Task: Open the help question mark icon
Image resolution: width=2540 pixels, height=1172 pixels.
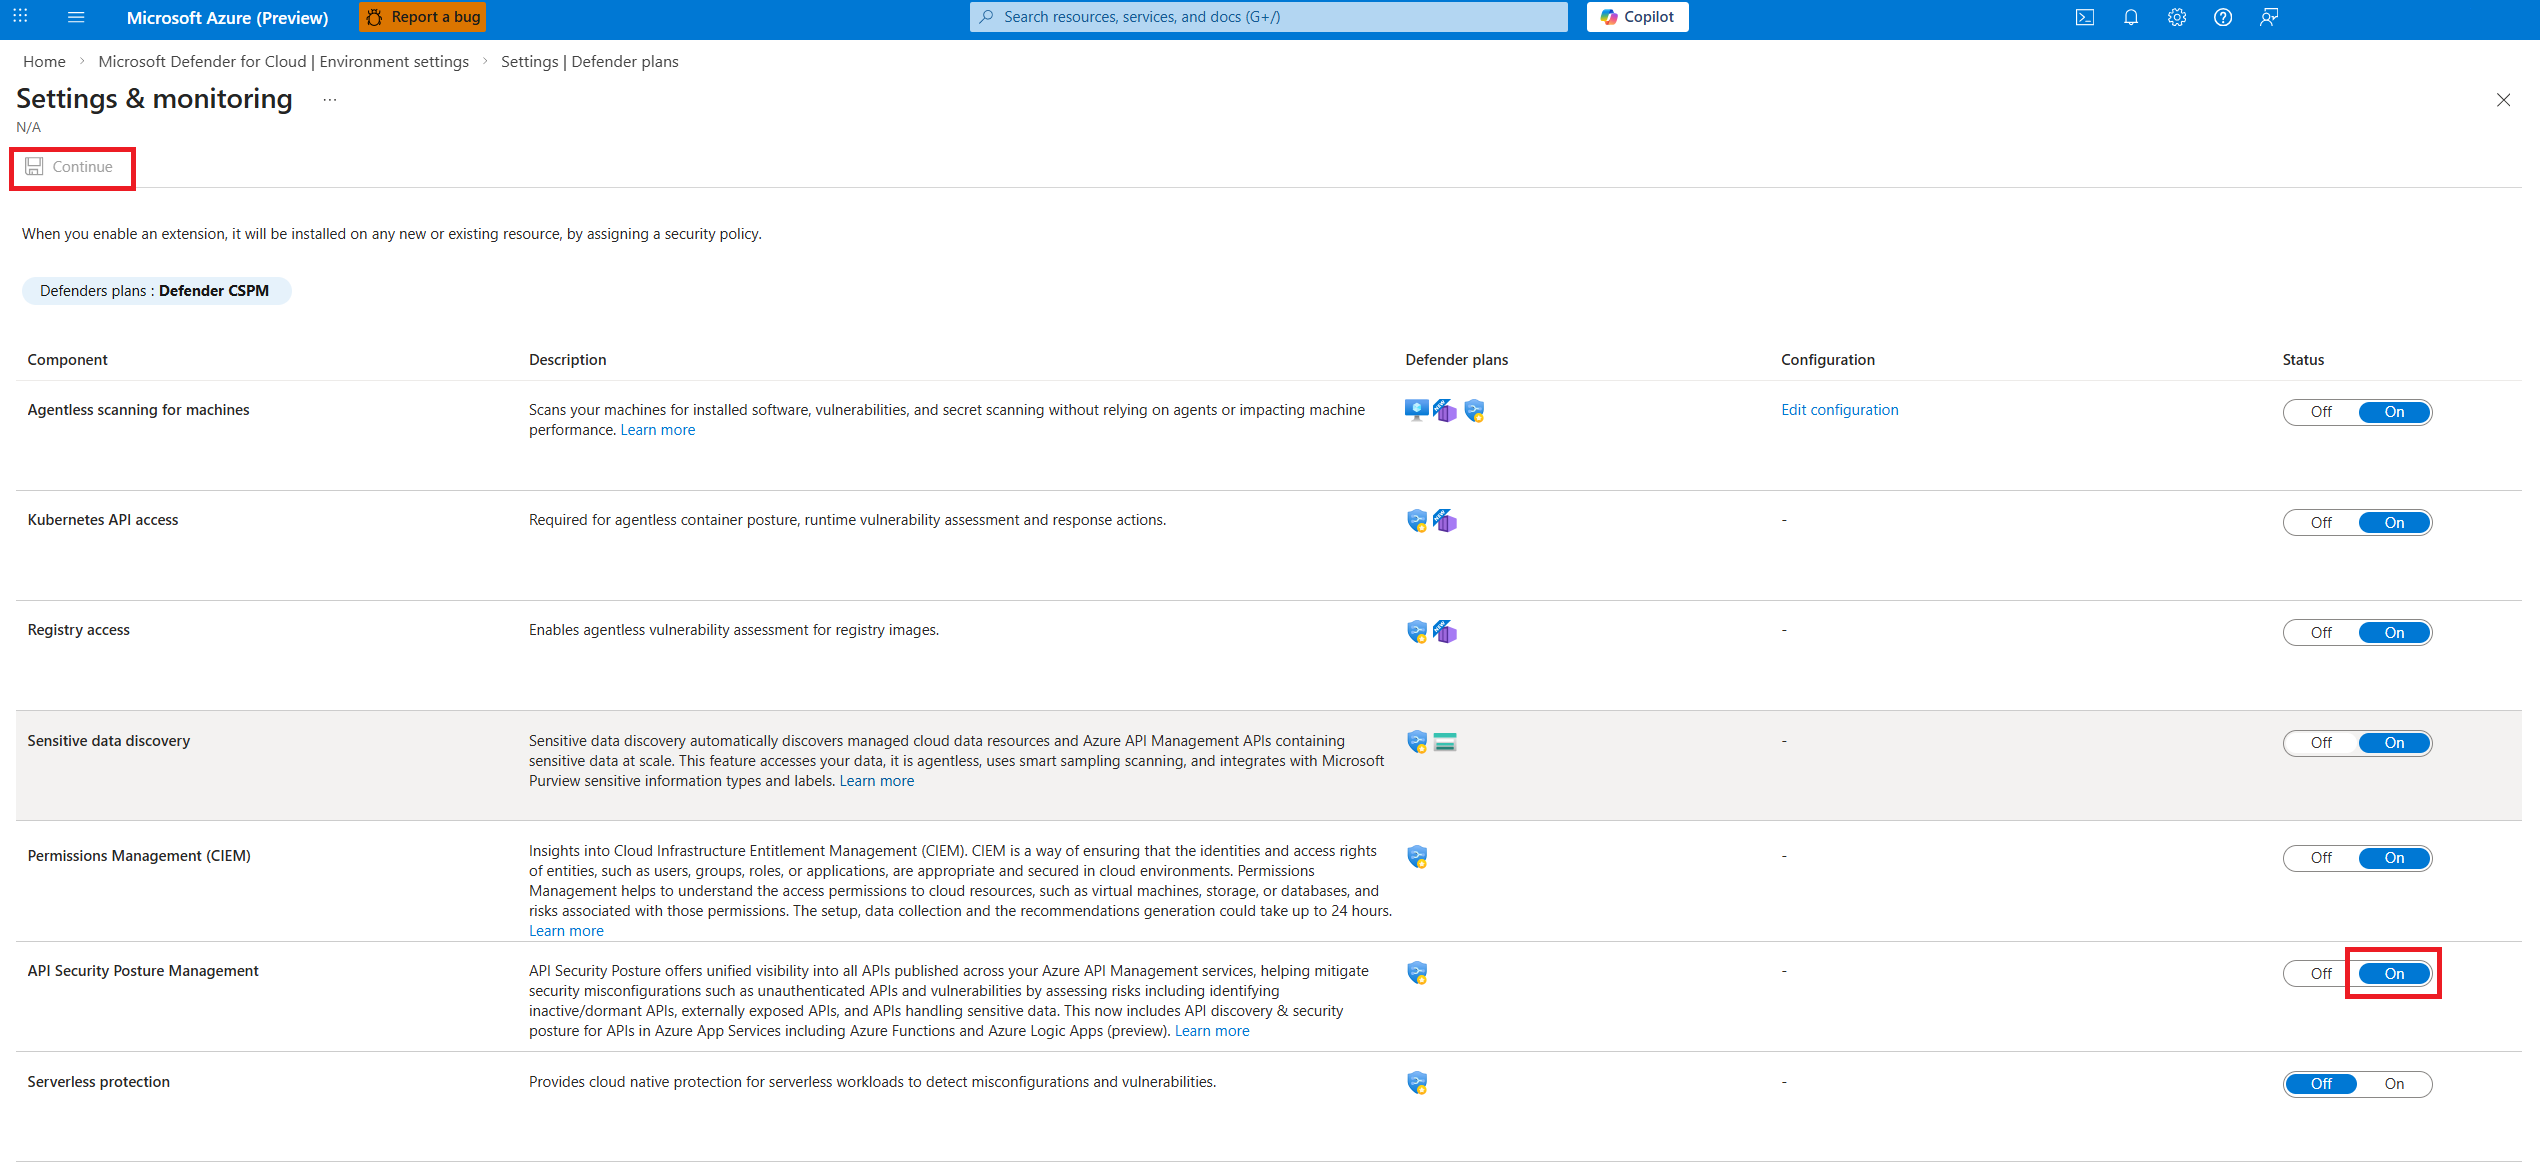Action: coord(2222,17)
